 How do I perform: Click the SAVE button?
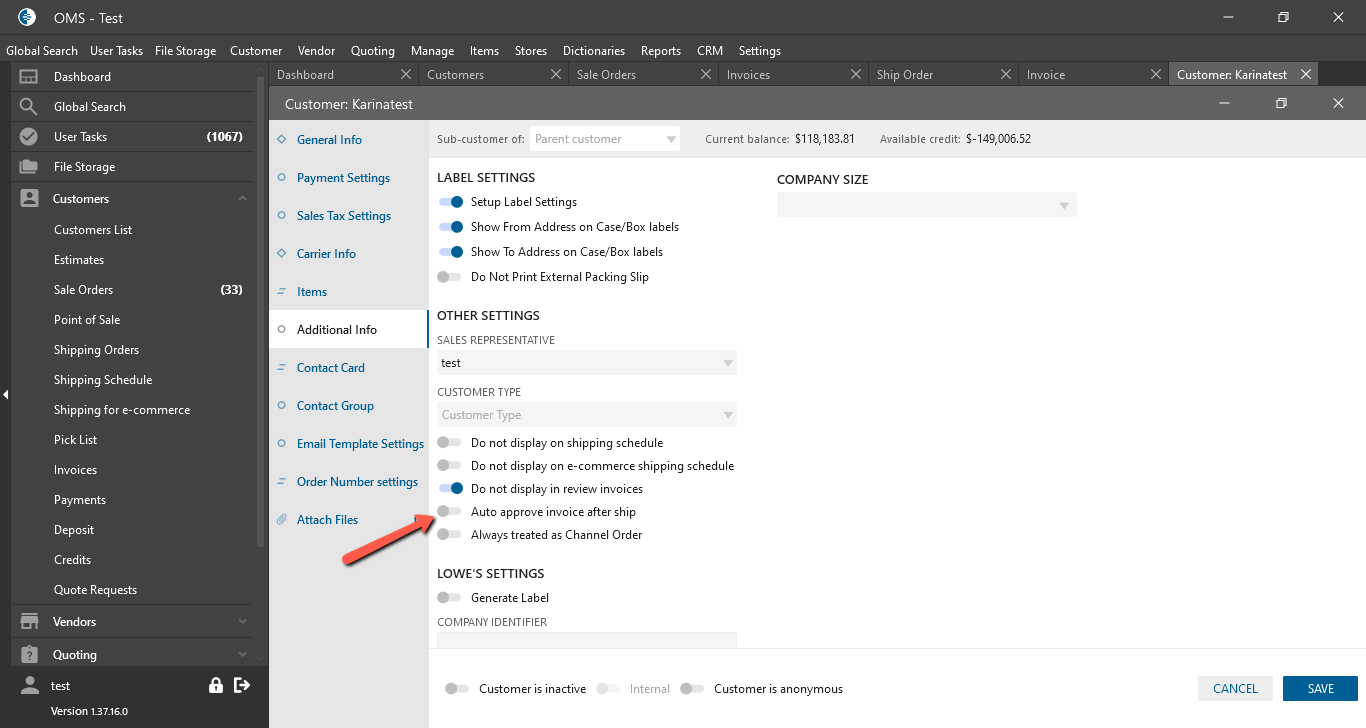pyautogui.click(x=1320, y=688)
